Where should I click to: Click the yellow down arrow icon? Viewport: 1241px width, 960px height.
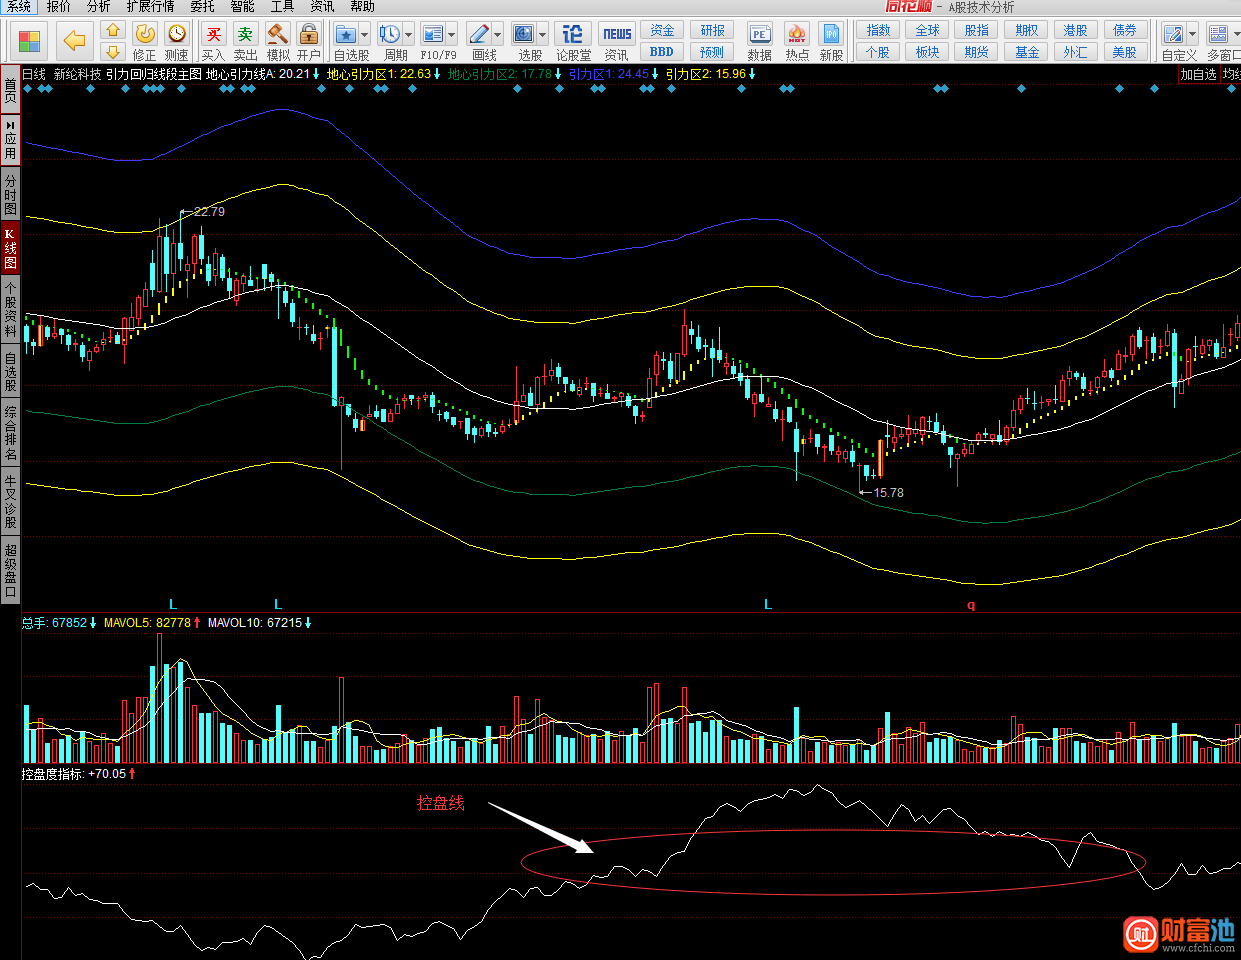(113, 51)
